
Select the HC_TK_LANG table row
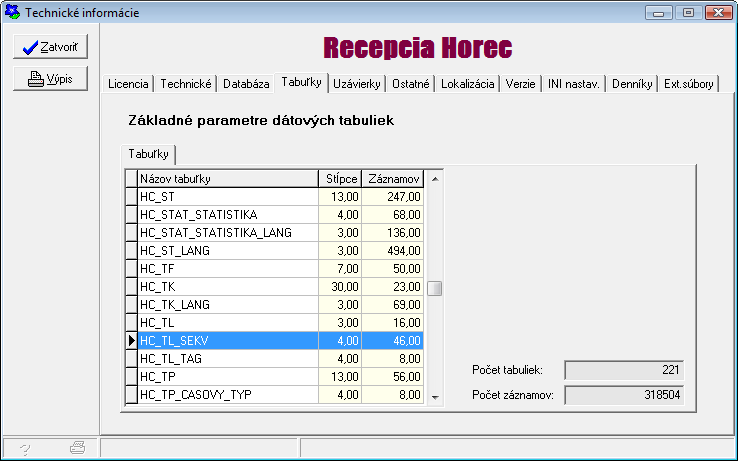point(228,304)
